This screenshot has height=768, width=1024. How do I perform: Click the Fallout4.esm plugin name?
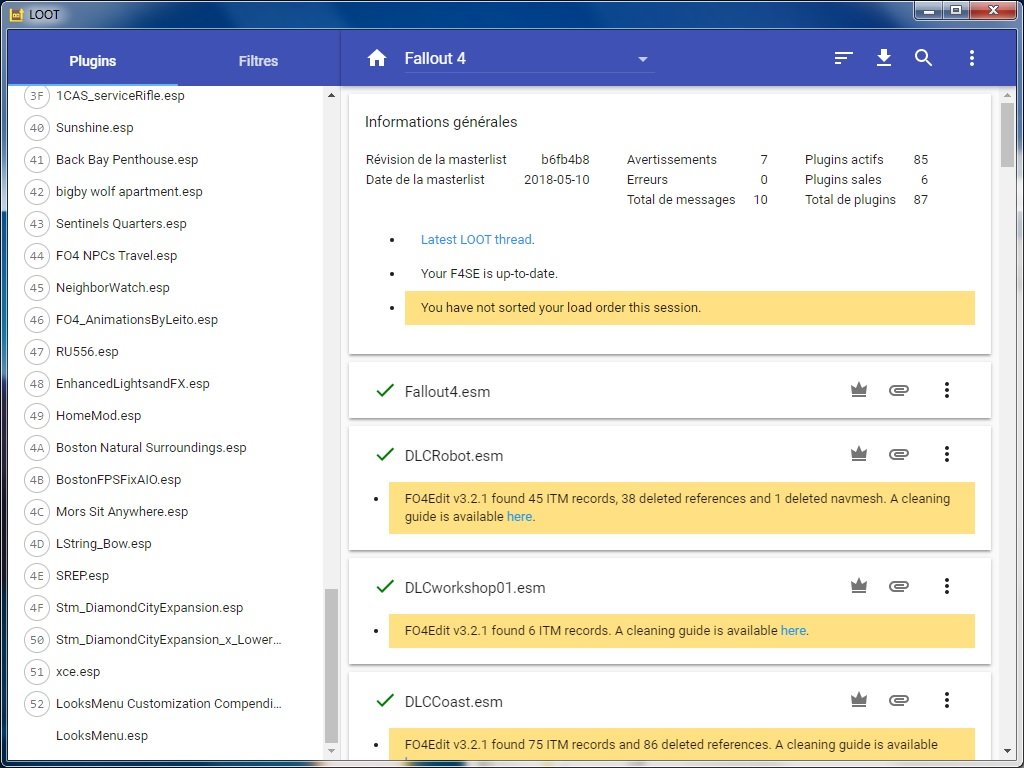pos(447,392)
